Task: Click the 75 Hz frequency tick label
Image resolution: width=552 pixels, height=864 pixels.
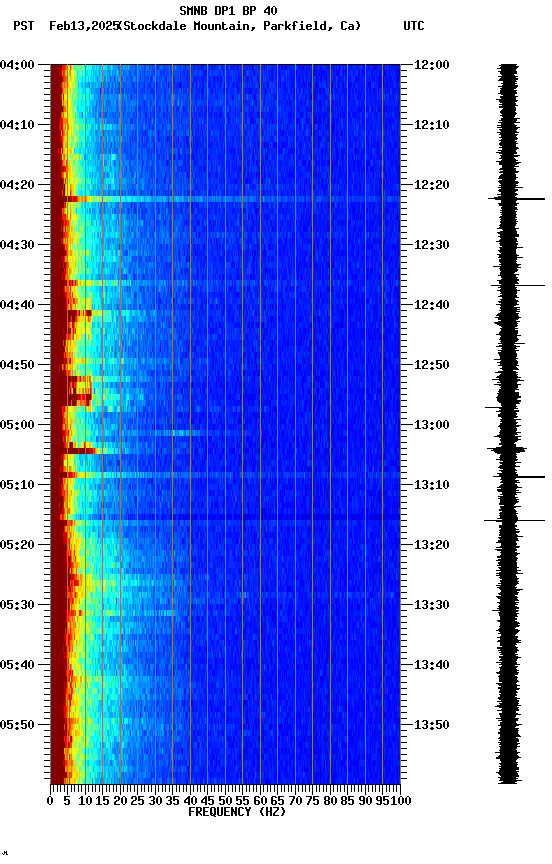Action: tap(312, 801)
